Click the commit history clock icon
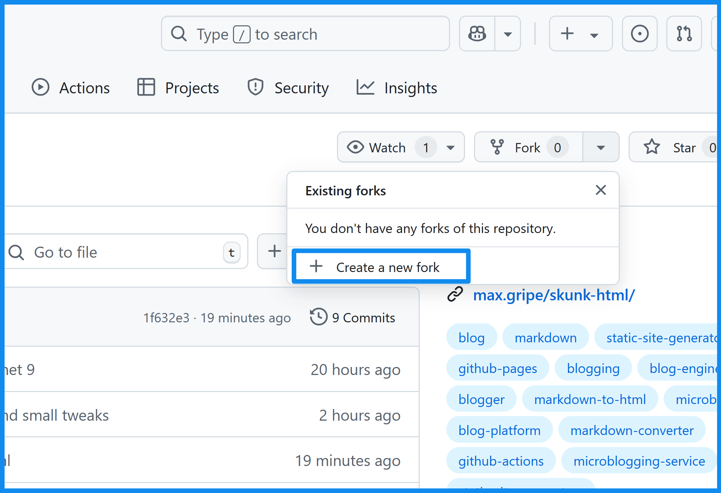The height and width of the screenshot is (493, 721). tap(318, 317)
